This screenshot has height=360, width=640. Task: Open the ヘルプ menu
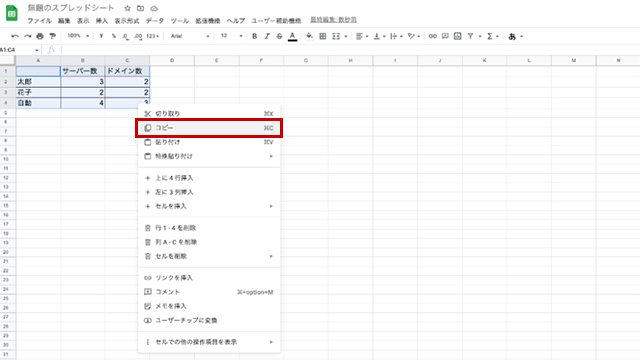[x=236, y=20]
